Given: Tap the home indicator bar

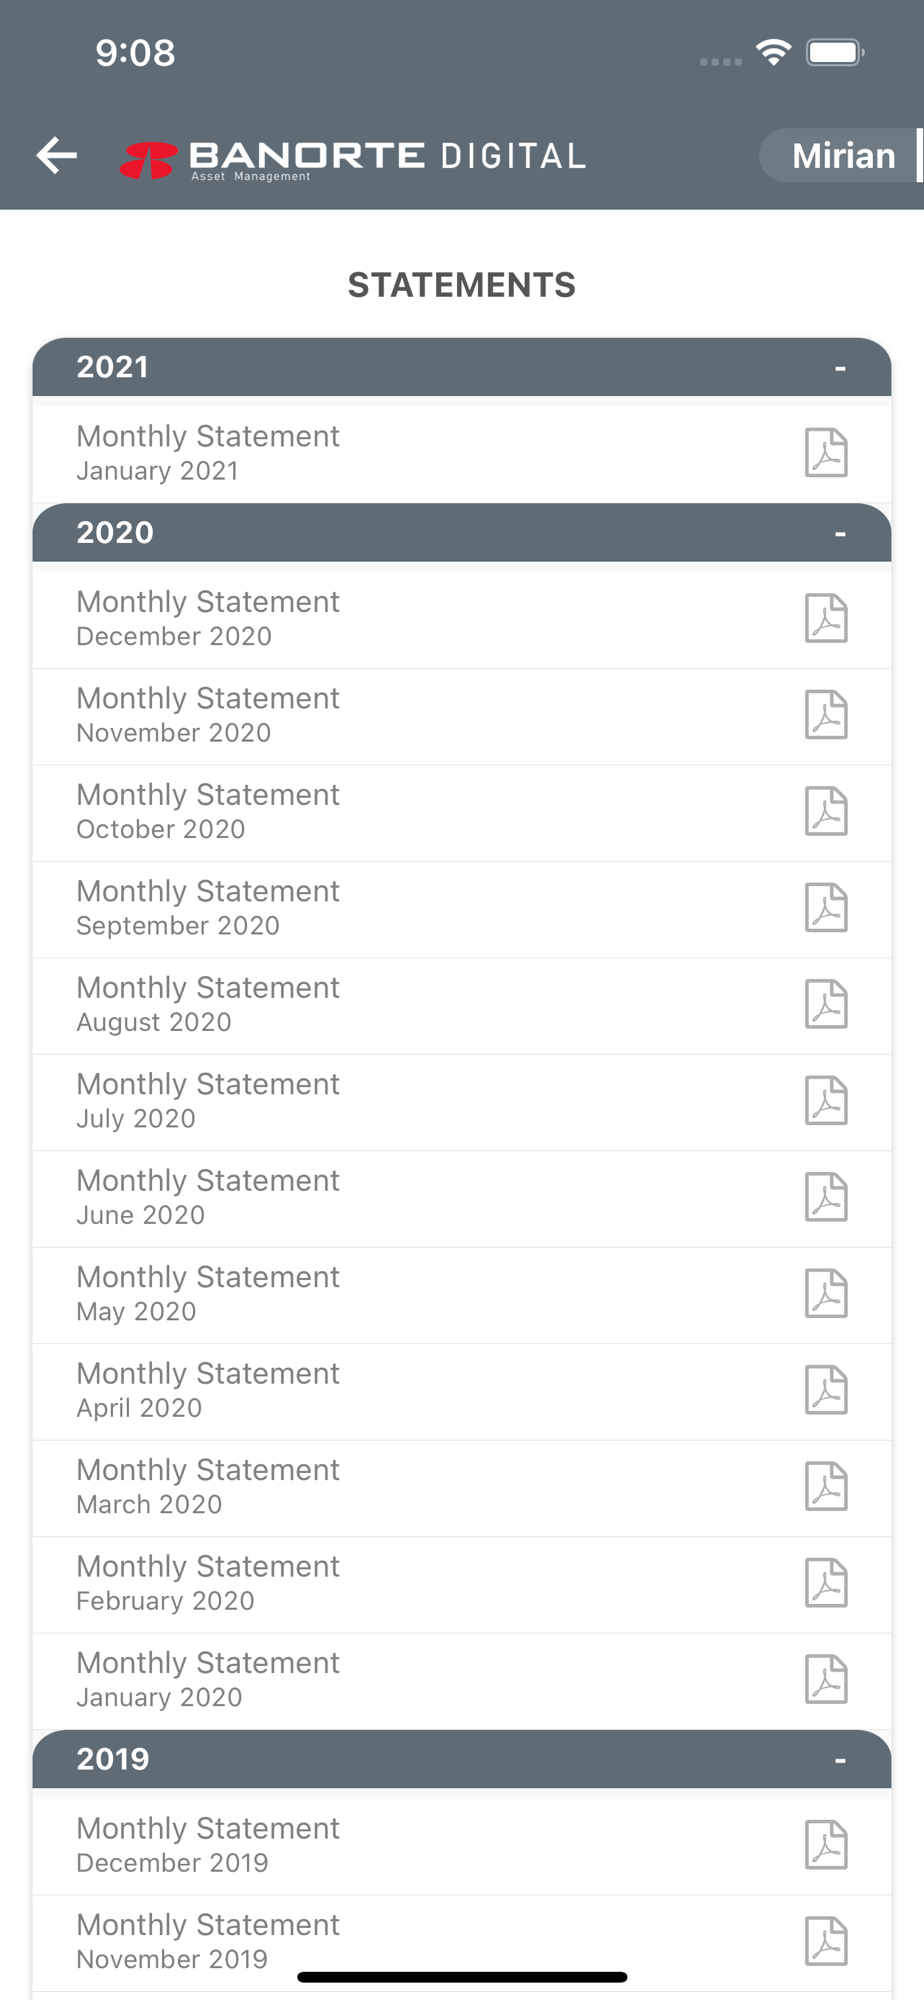Looking at the screenshot, I should [x=462, y=1977].
